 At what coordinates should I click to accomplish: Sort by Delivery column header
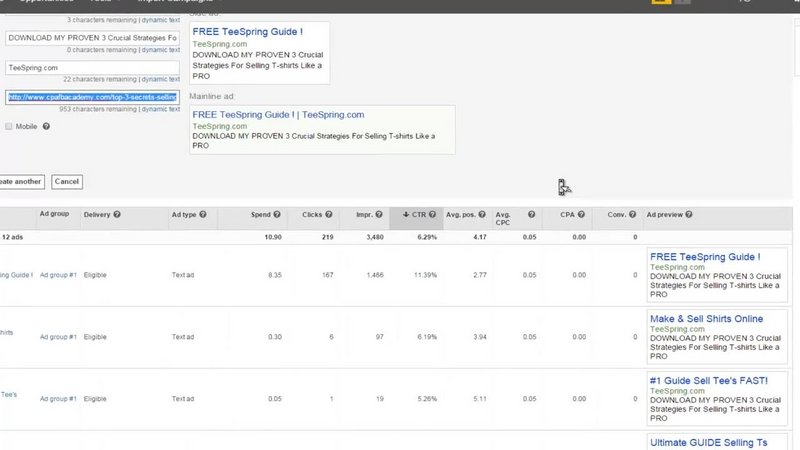97,214
